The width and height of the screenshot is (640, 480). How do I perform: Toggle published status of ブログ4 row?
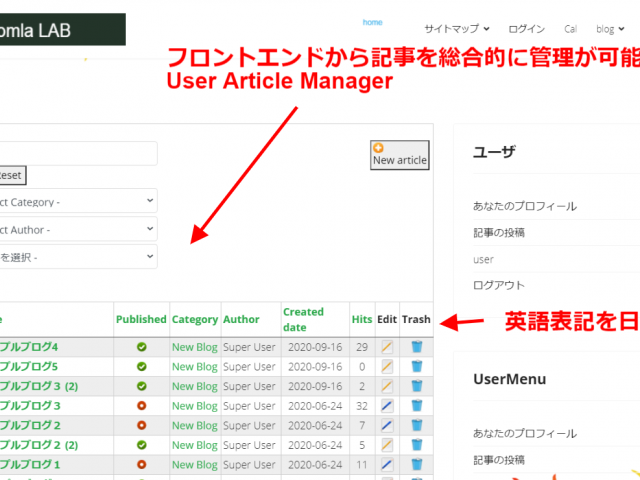[x=142, y=347]
